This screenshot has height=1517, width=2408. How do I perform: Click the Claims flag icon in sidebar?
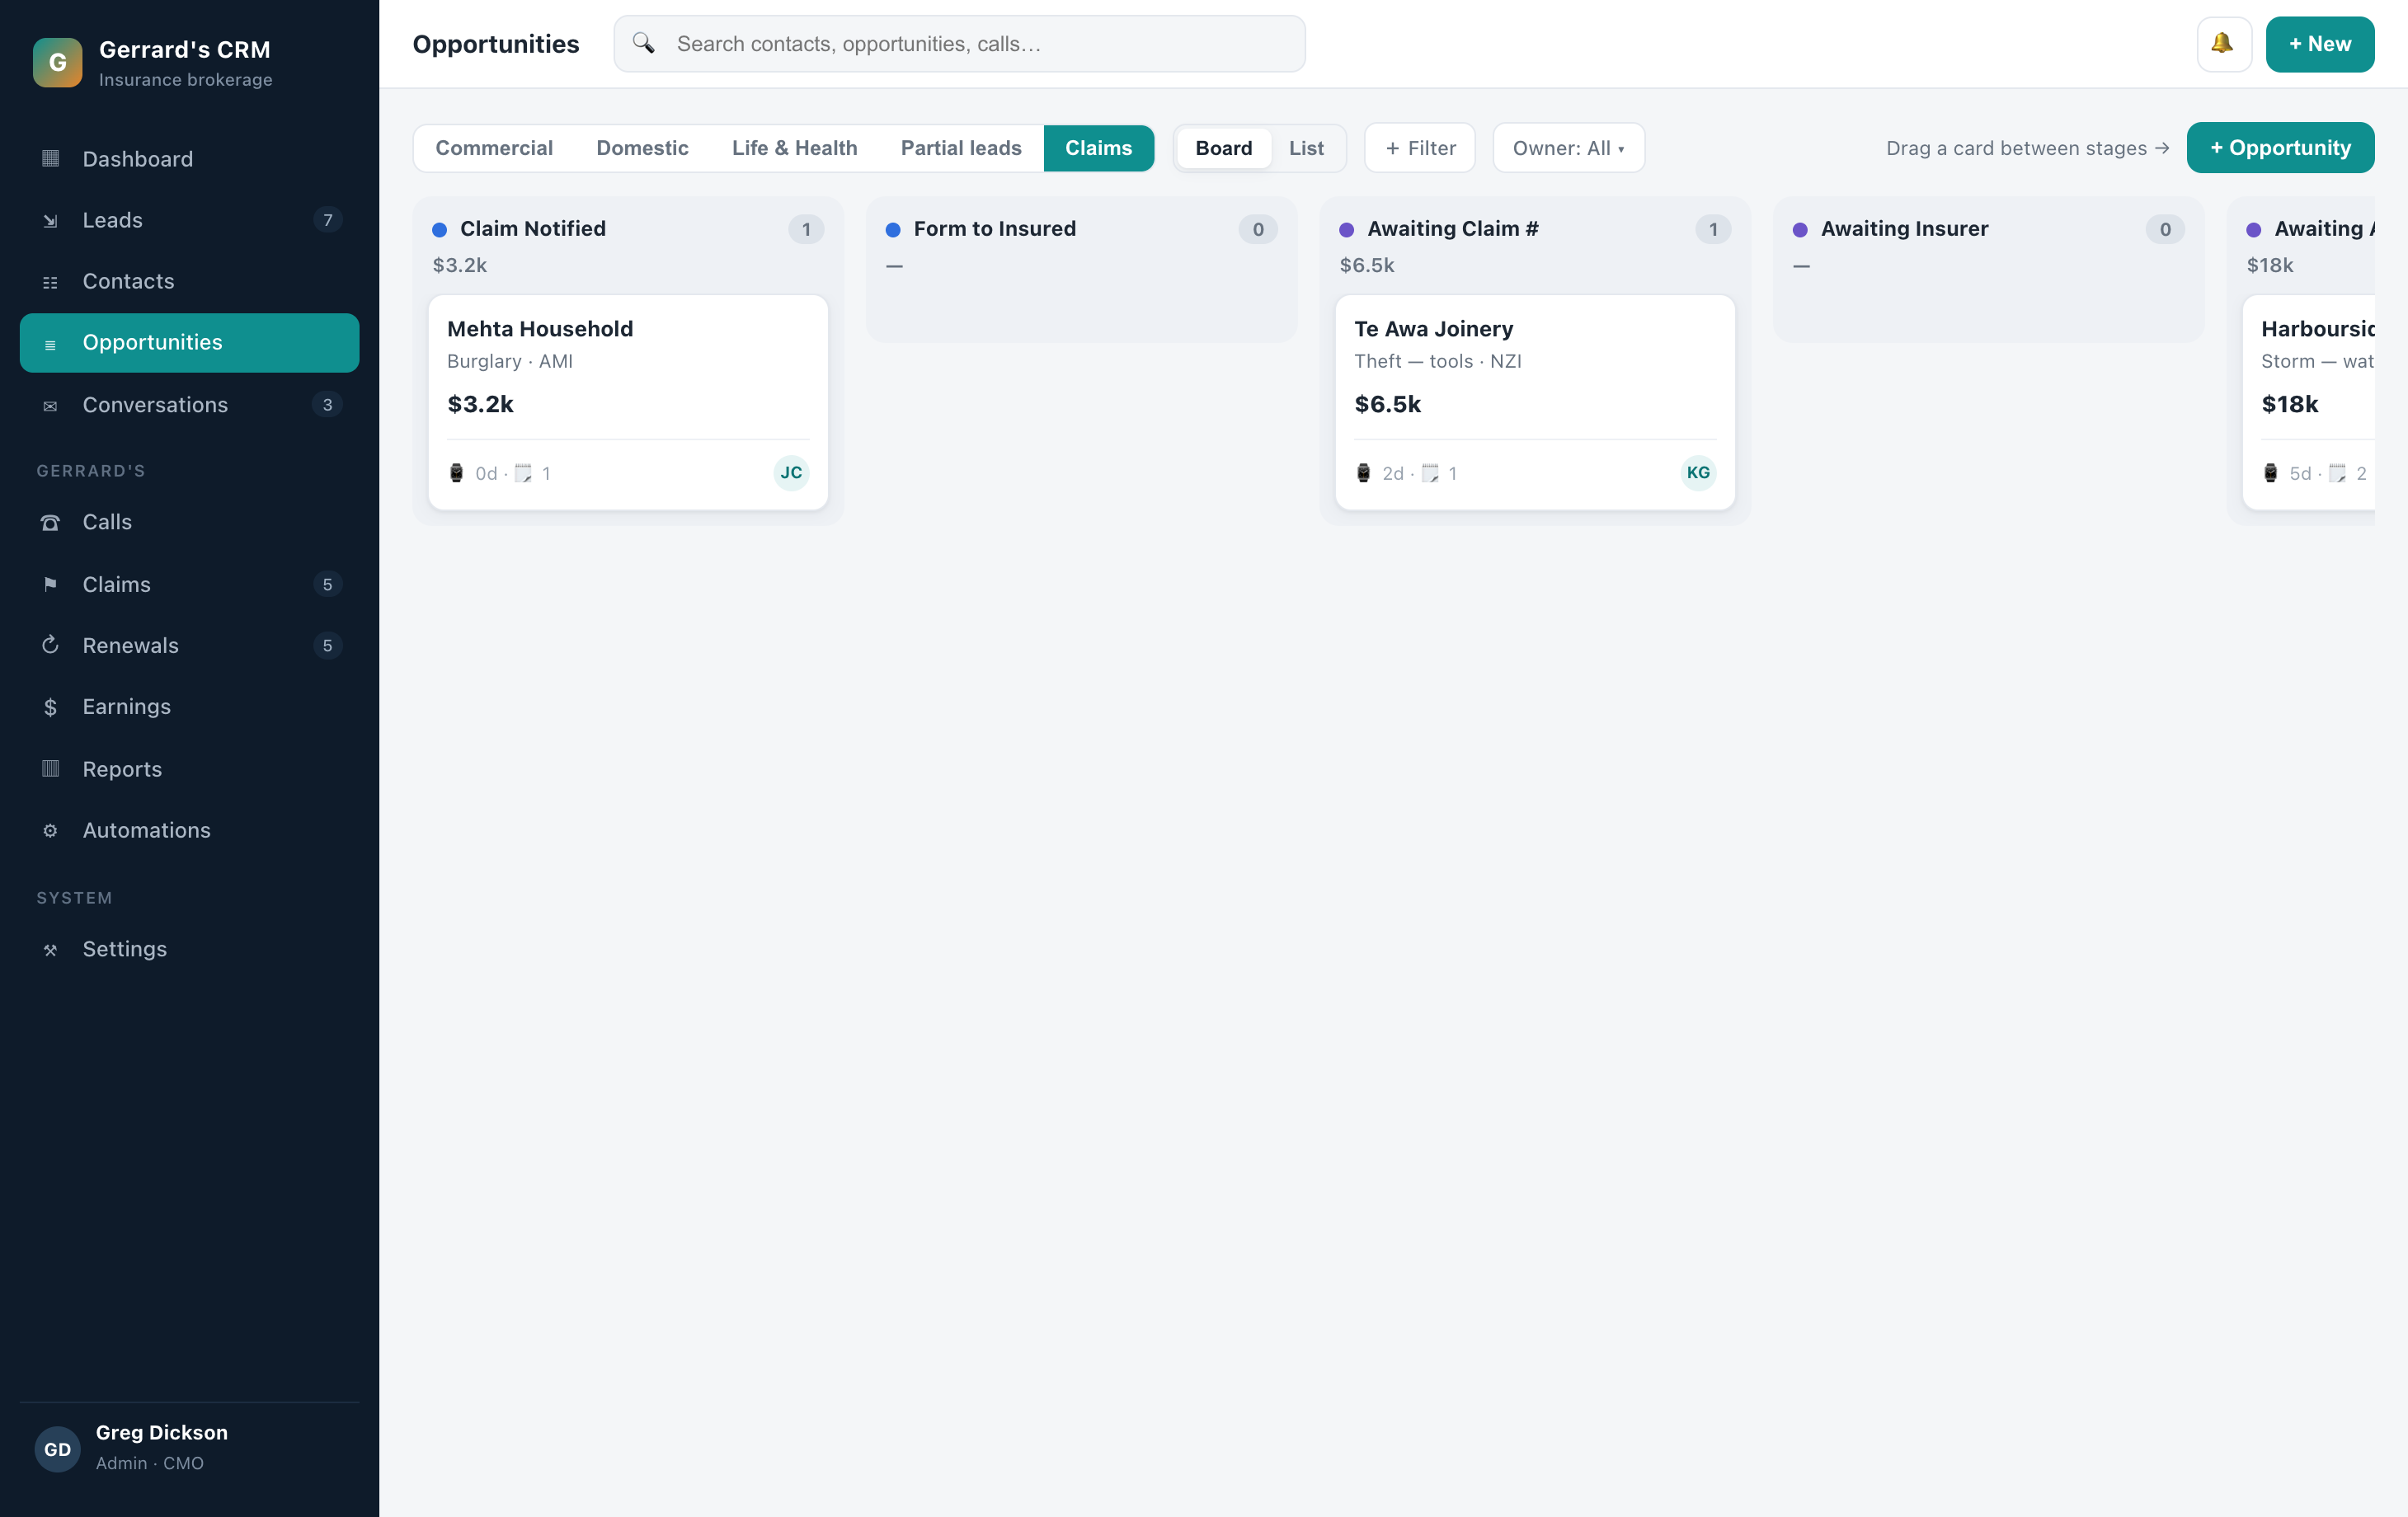(50, 584)
